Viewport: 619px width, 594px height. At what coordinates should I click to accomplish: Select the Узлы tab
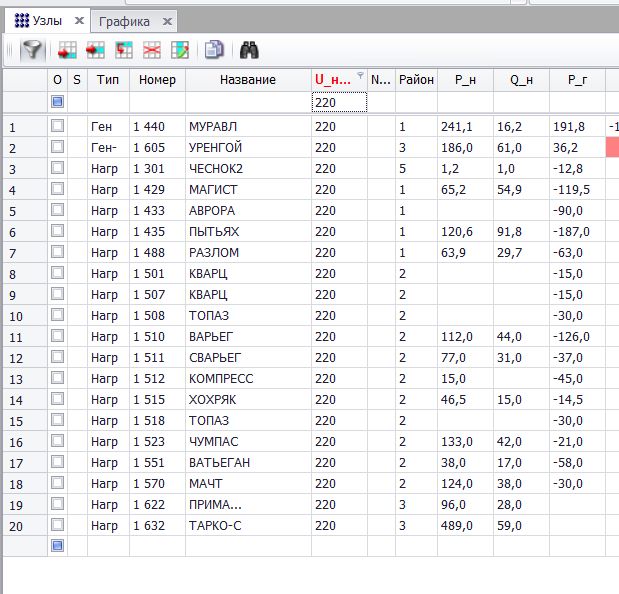[47, 21]
